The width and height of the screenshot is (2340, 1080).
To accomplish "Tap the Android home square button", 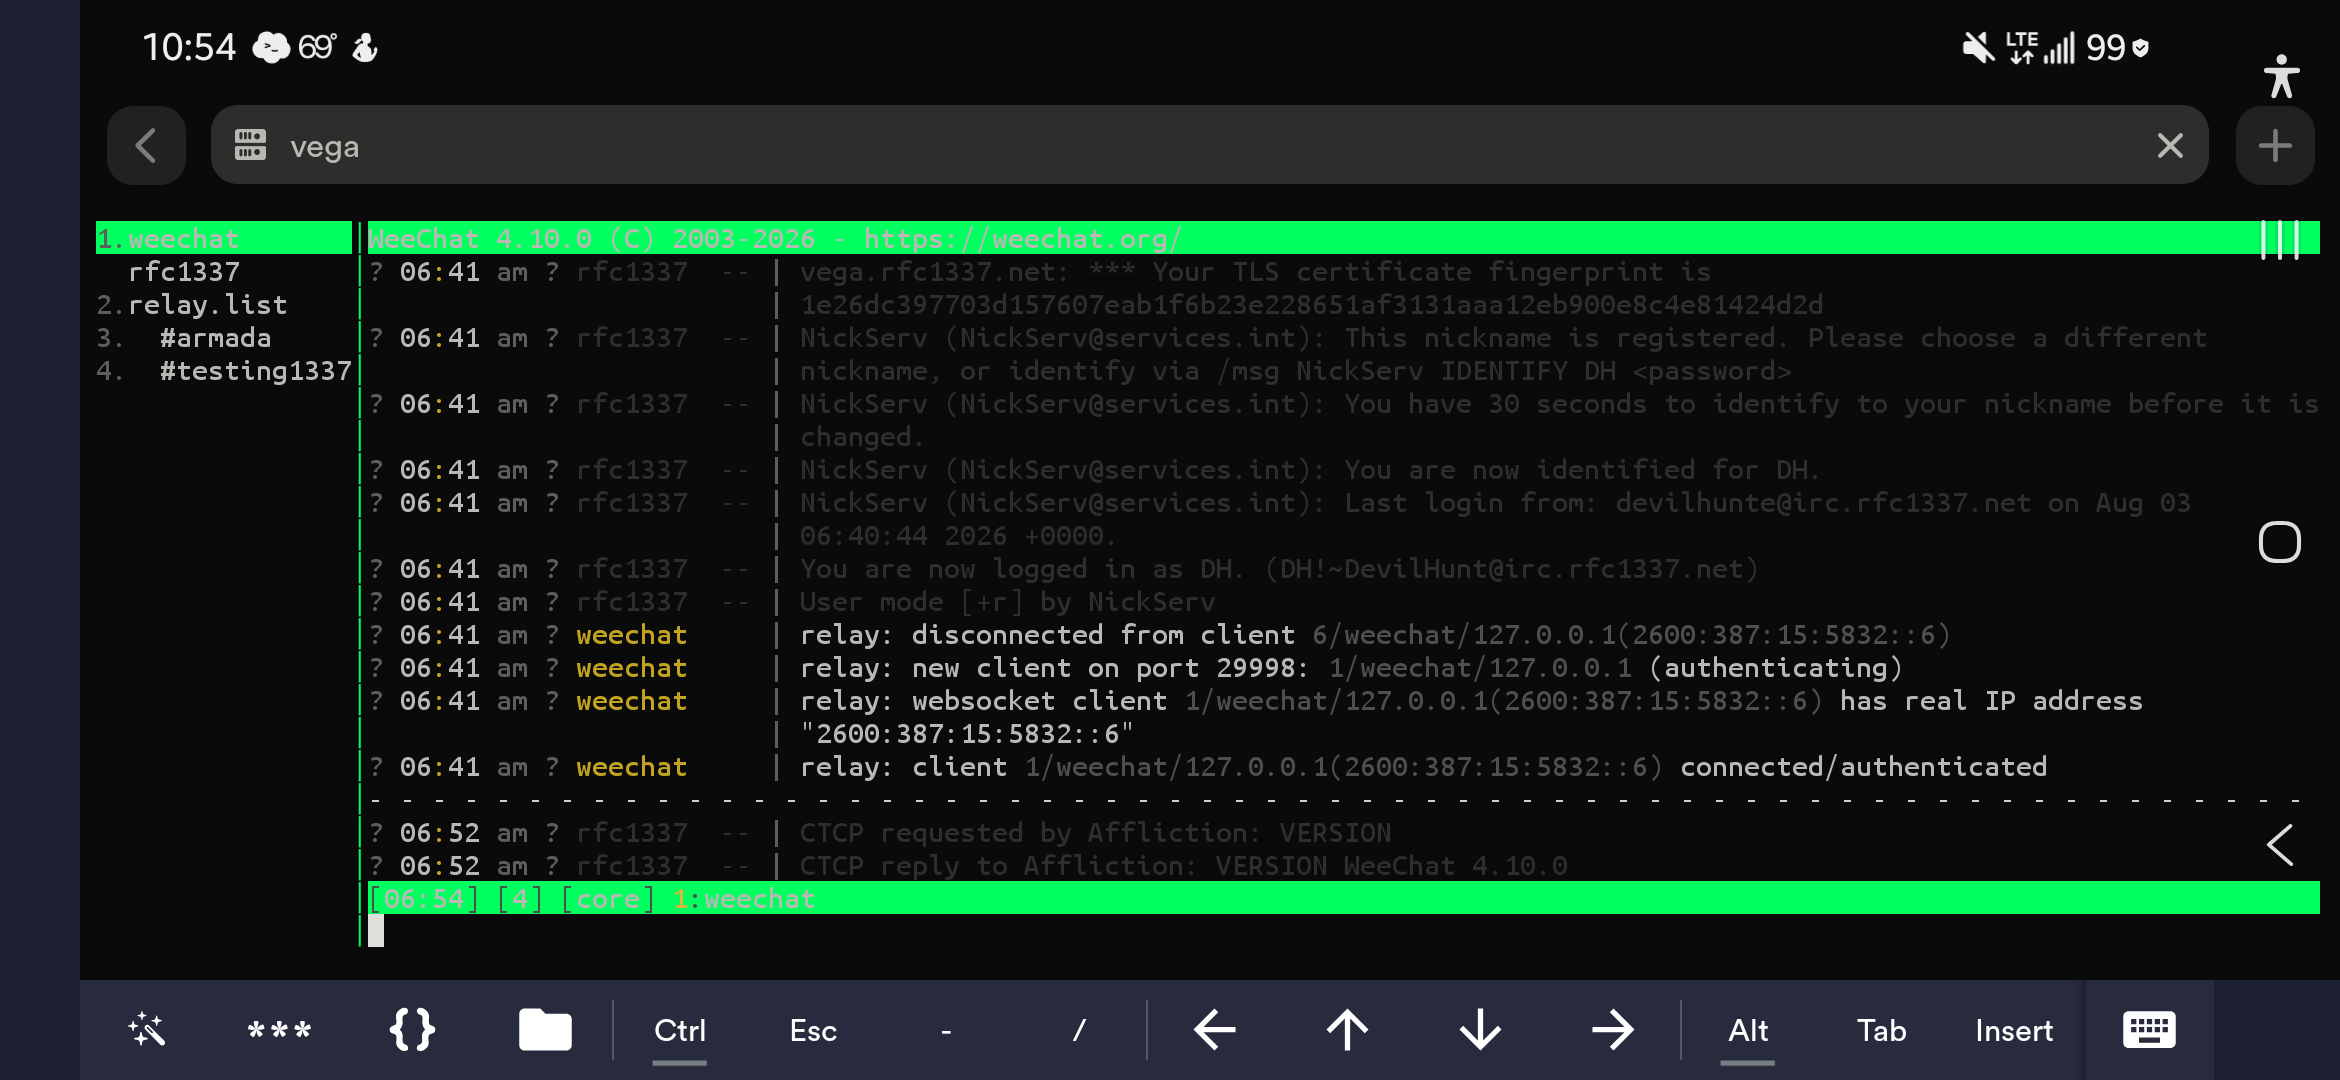I will point(2280,542).
